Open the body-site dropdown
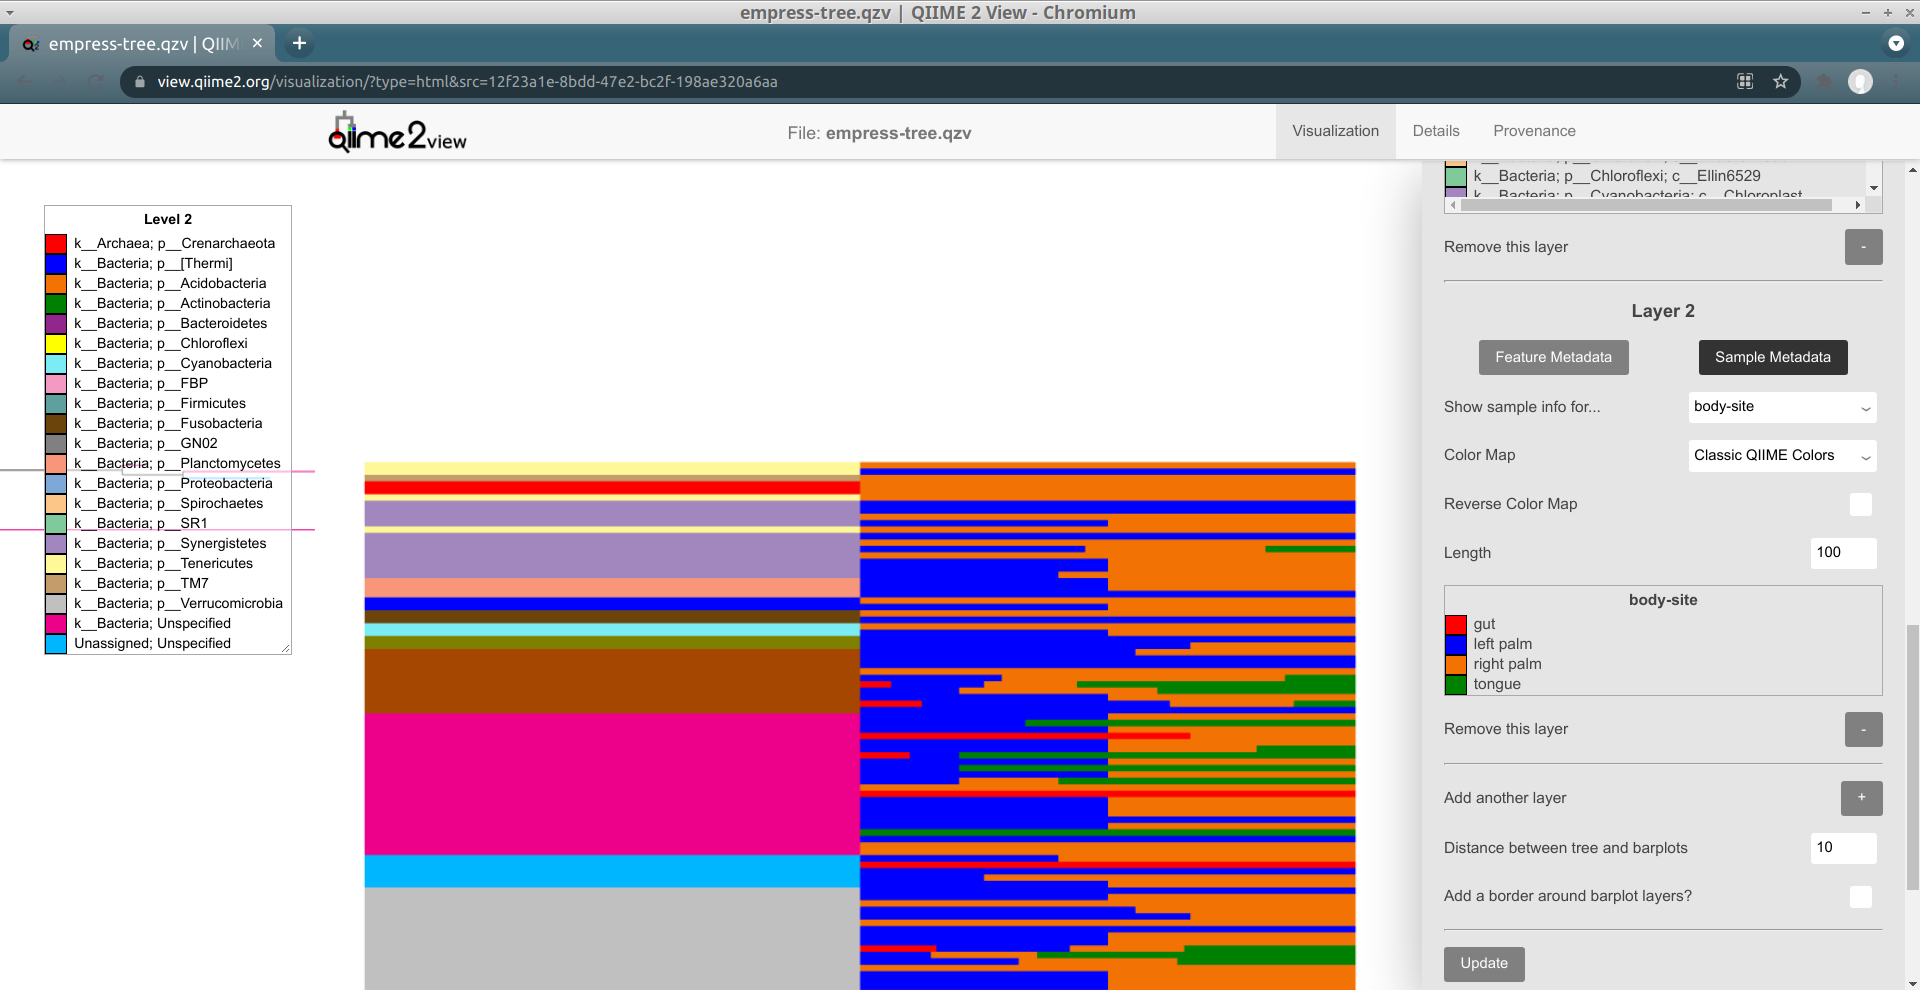The image size is (1920, 990). pos(1782,407)
